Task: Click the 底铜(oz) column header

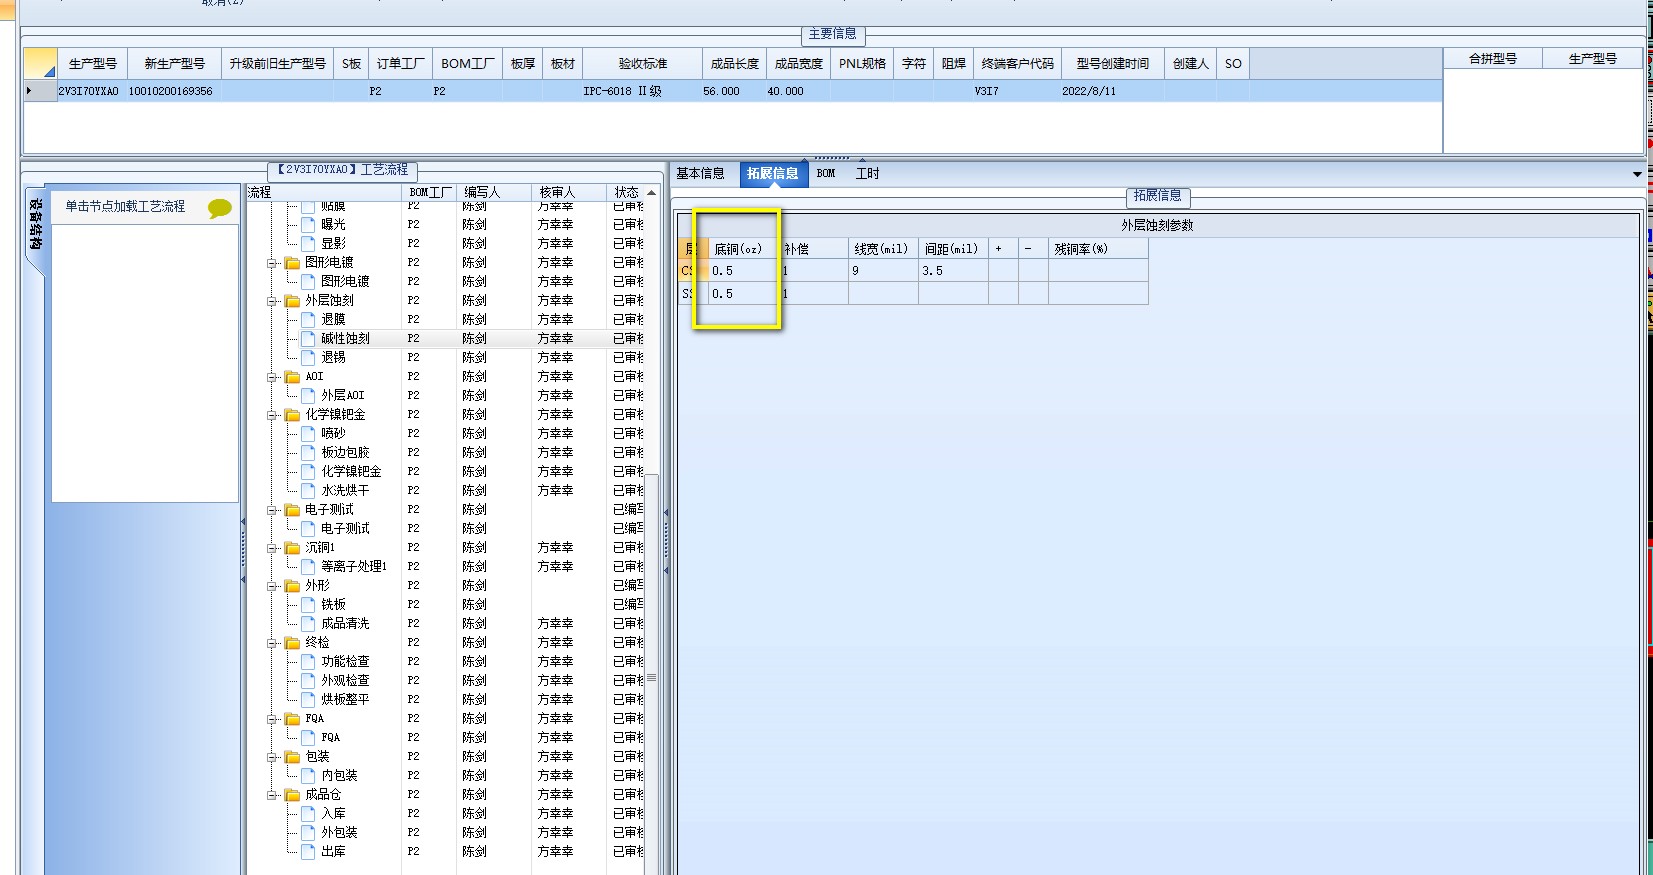Action: click(x=743, y=249)
